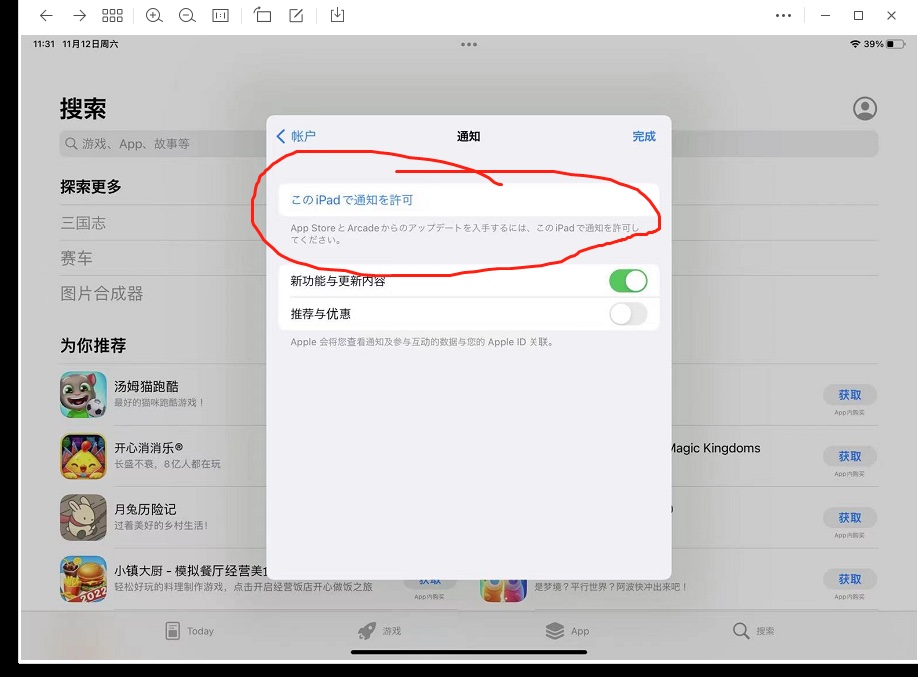Open the App tab

pos(567,631)
